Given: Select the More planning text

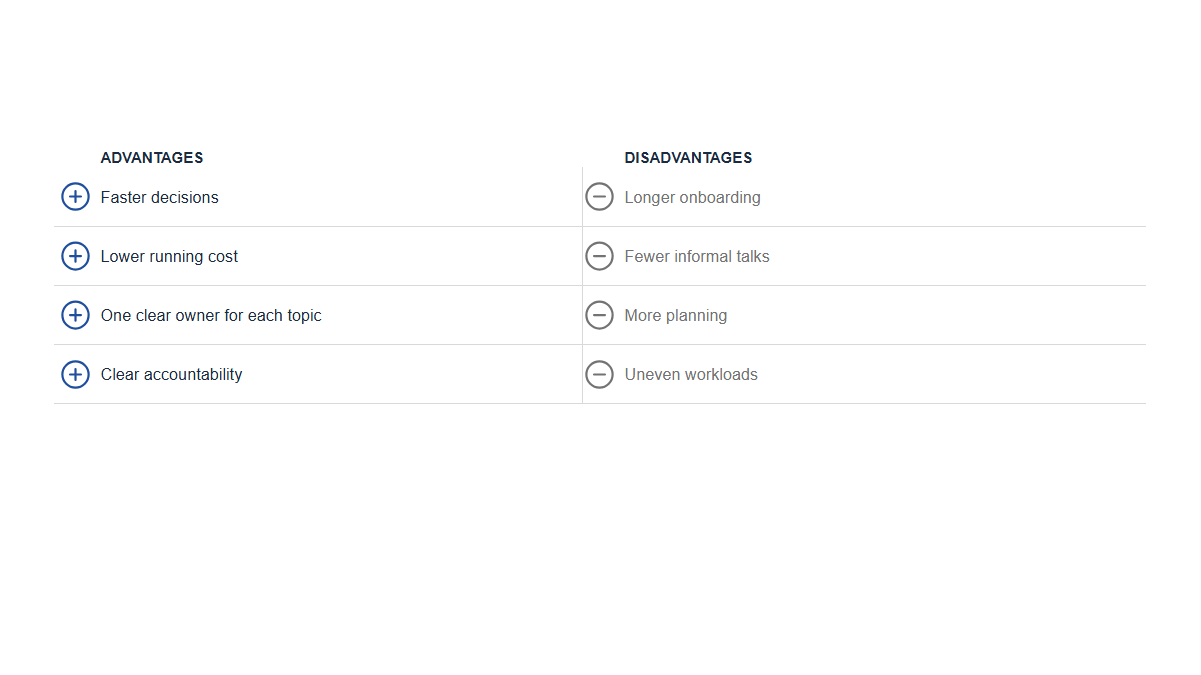Looking at the screenshot, I should (x=676, y=316).
